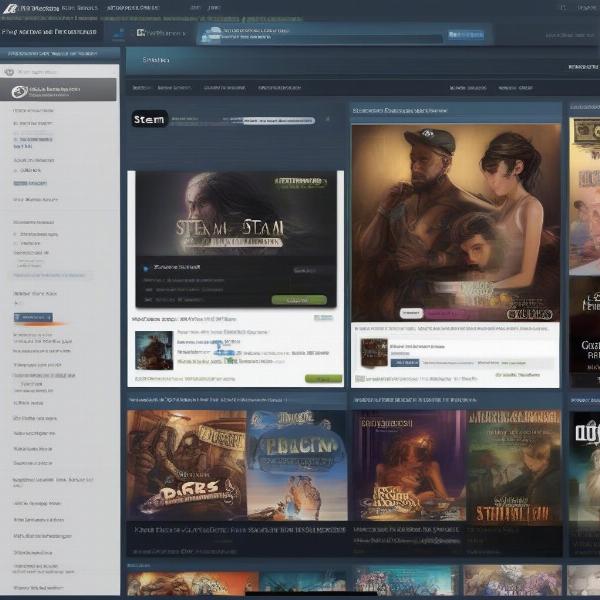This screenshot has width=600, height=600.
Task: Click the small teal tag above the game listing
Action: (x=323, y=318)
